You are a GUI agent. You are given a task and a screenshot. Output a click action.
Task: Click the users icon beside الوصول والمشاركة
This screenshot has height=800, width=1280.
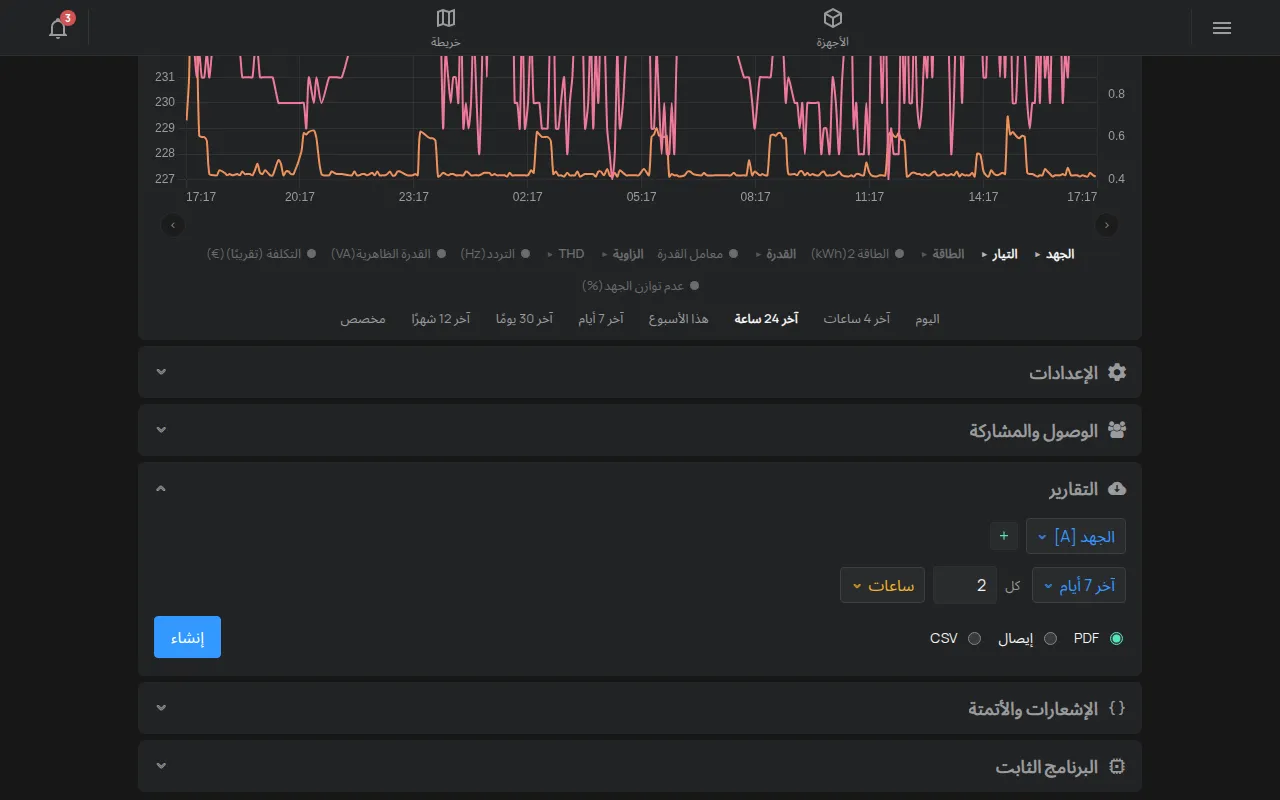coord(1117,430)
